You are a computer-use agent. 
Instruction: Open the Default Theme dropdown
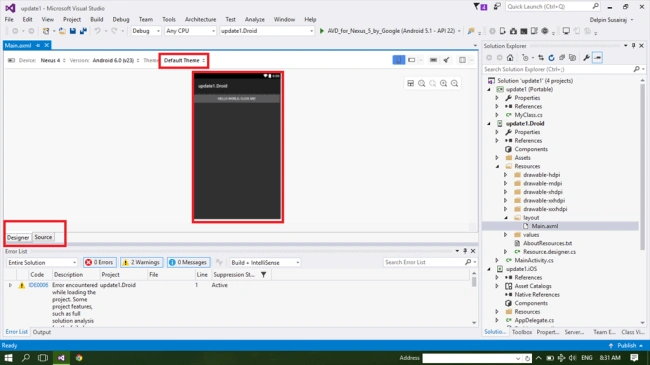coord(184,60)
